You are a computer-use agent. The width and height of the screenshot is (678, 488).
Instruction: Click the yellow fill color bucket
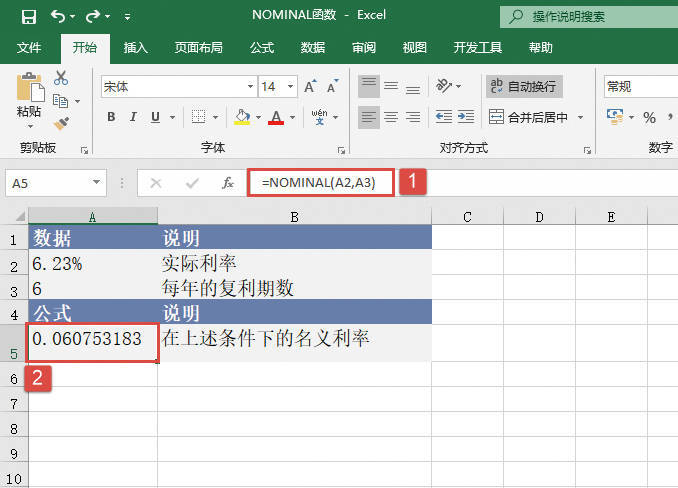pyautogui.click(x=241, y=118)
